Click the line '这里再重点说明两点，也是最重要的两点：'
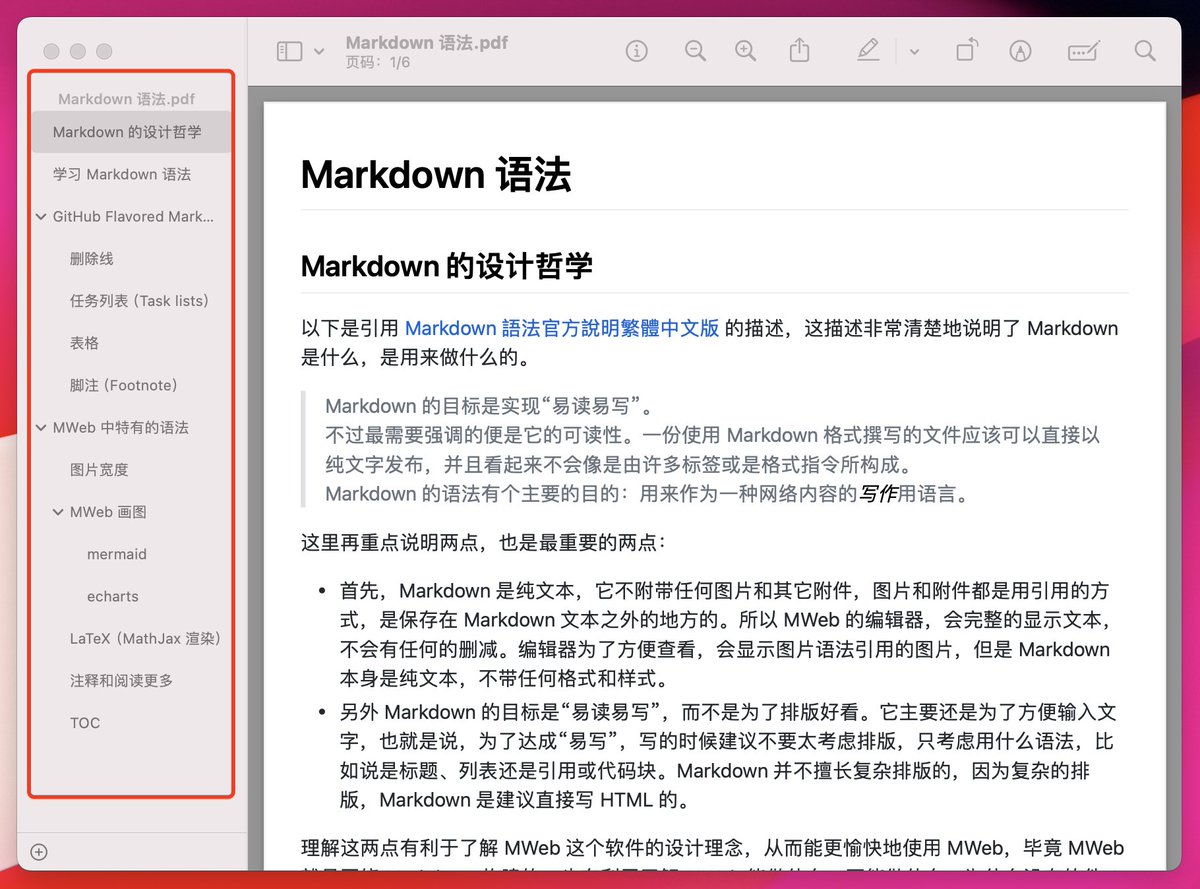Screen dimensions: 1200x889 tap(483, 542)
